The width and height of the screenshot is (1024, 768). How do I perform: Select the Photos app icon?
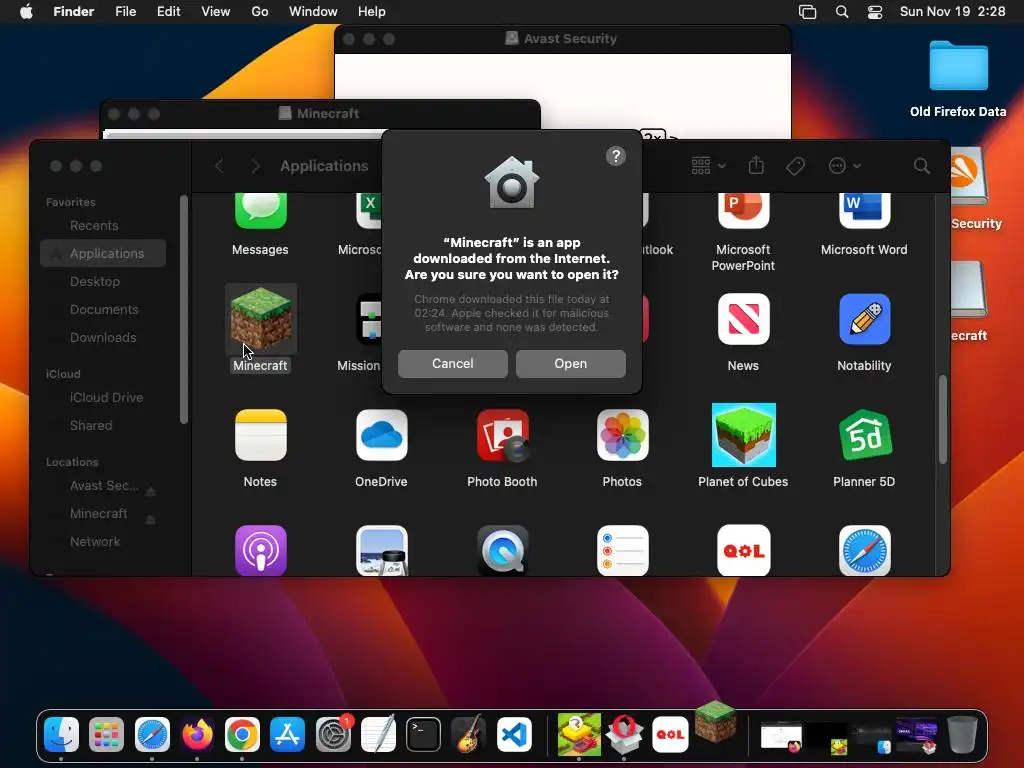pos(622,435)
